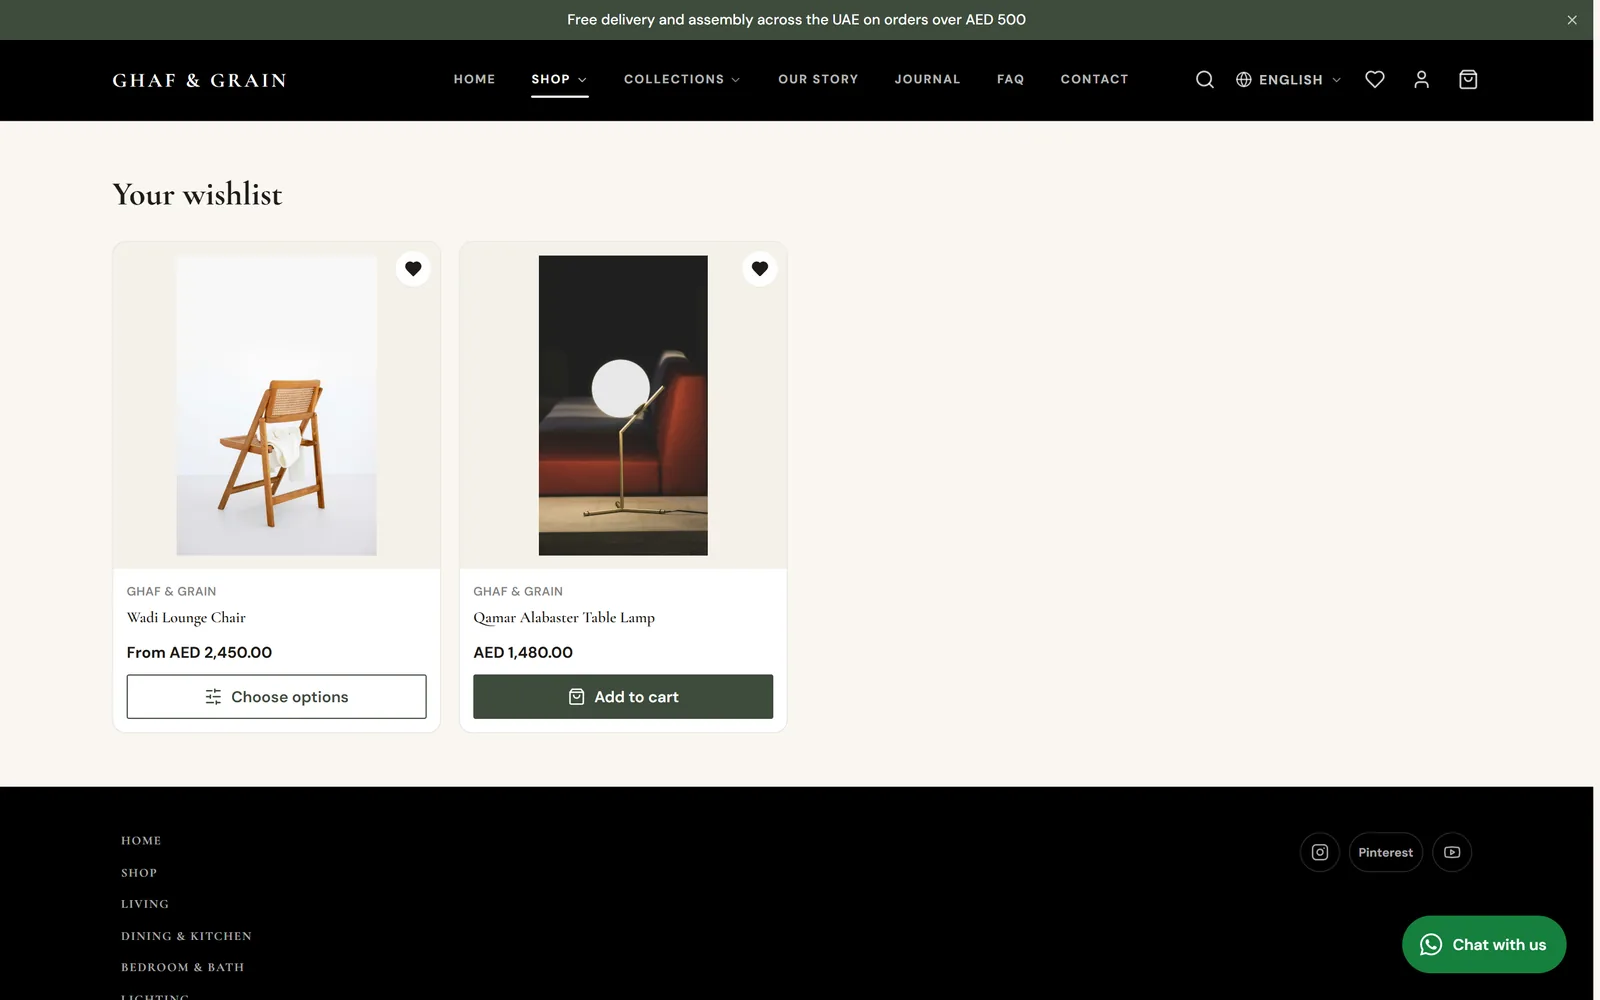Dismiss the free delivery announcement bar
The image size is (1600, 1000).
1572,20
